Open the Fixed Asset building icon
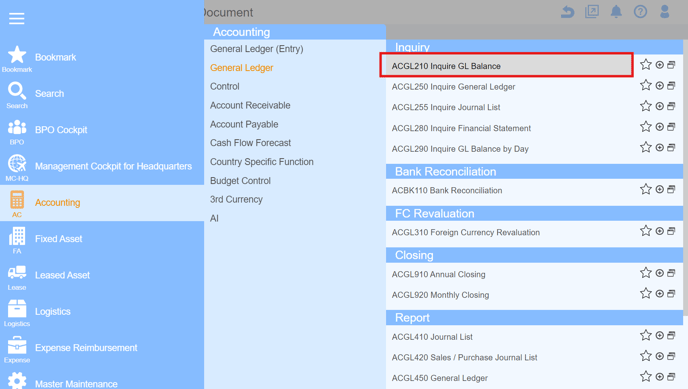This screenshot has width=688, height=389. 17,236
